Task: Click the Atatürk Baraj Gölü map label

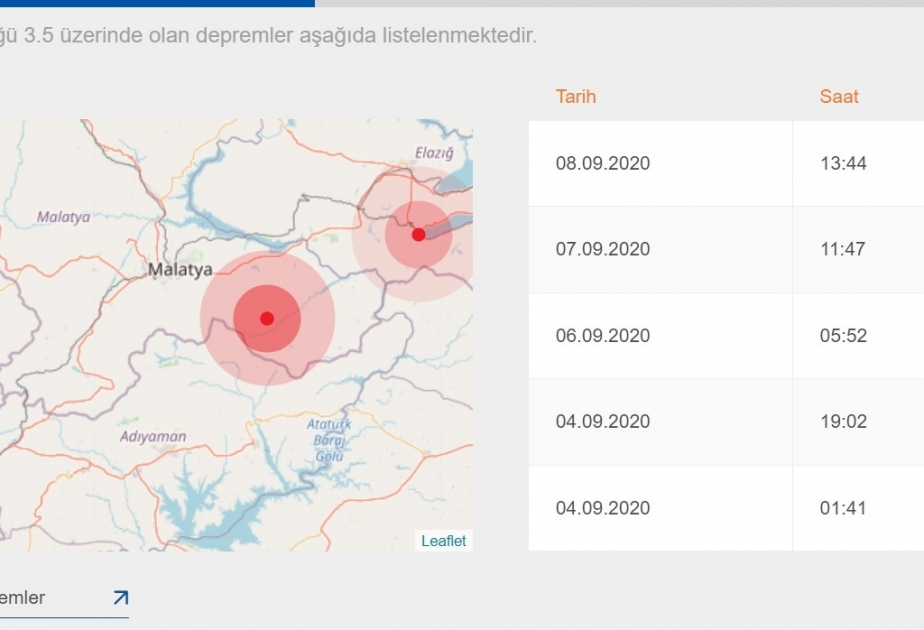Action: tap(329, 440)
